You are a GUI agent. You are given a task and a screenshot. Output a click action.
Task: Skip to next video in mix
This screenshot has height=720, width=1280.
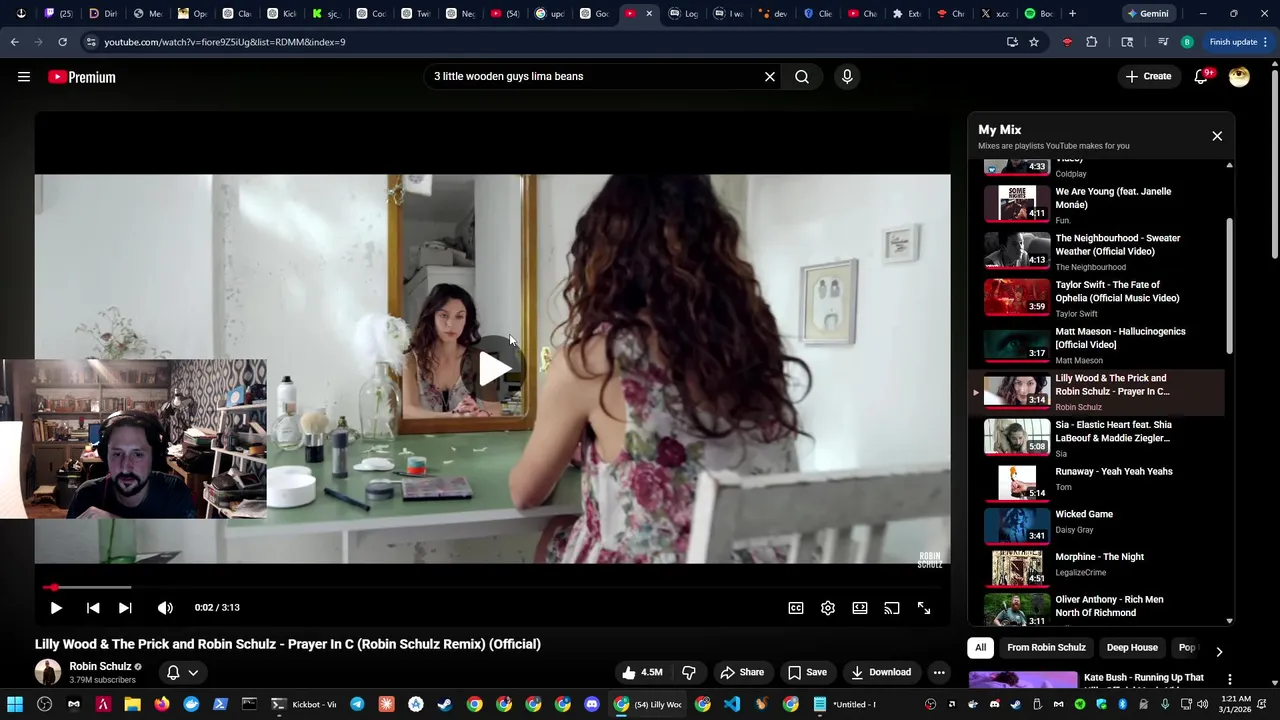[x=125, y=608]
